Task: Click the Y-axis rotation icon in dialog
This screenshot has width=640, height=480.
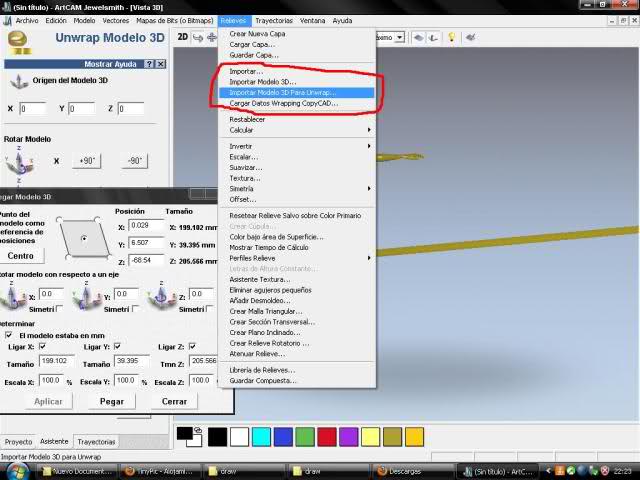Action: click(x=87, y=297)
